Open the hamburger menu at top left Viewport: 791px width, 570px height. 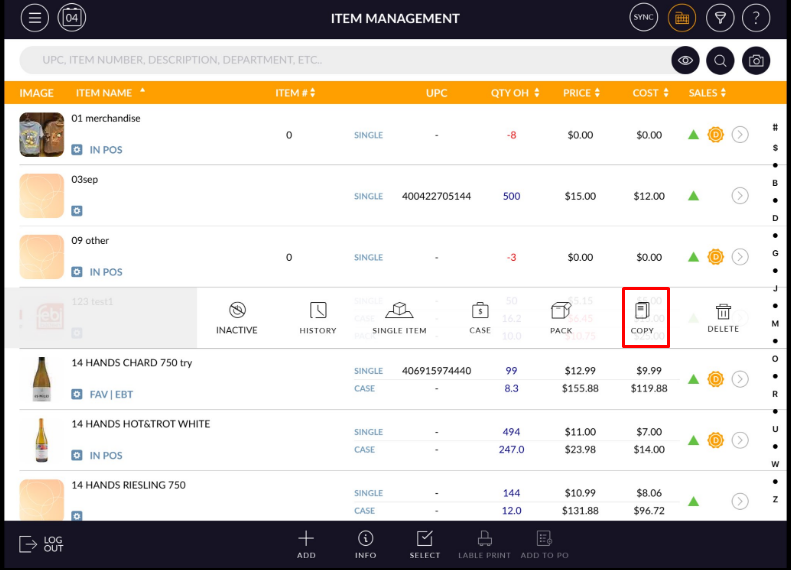[34, 18]
